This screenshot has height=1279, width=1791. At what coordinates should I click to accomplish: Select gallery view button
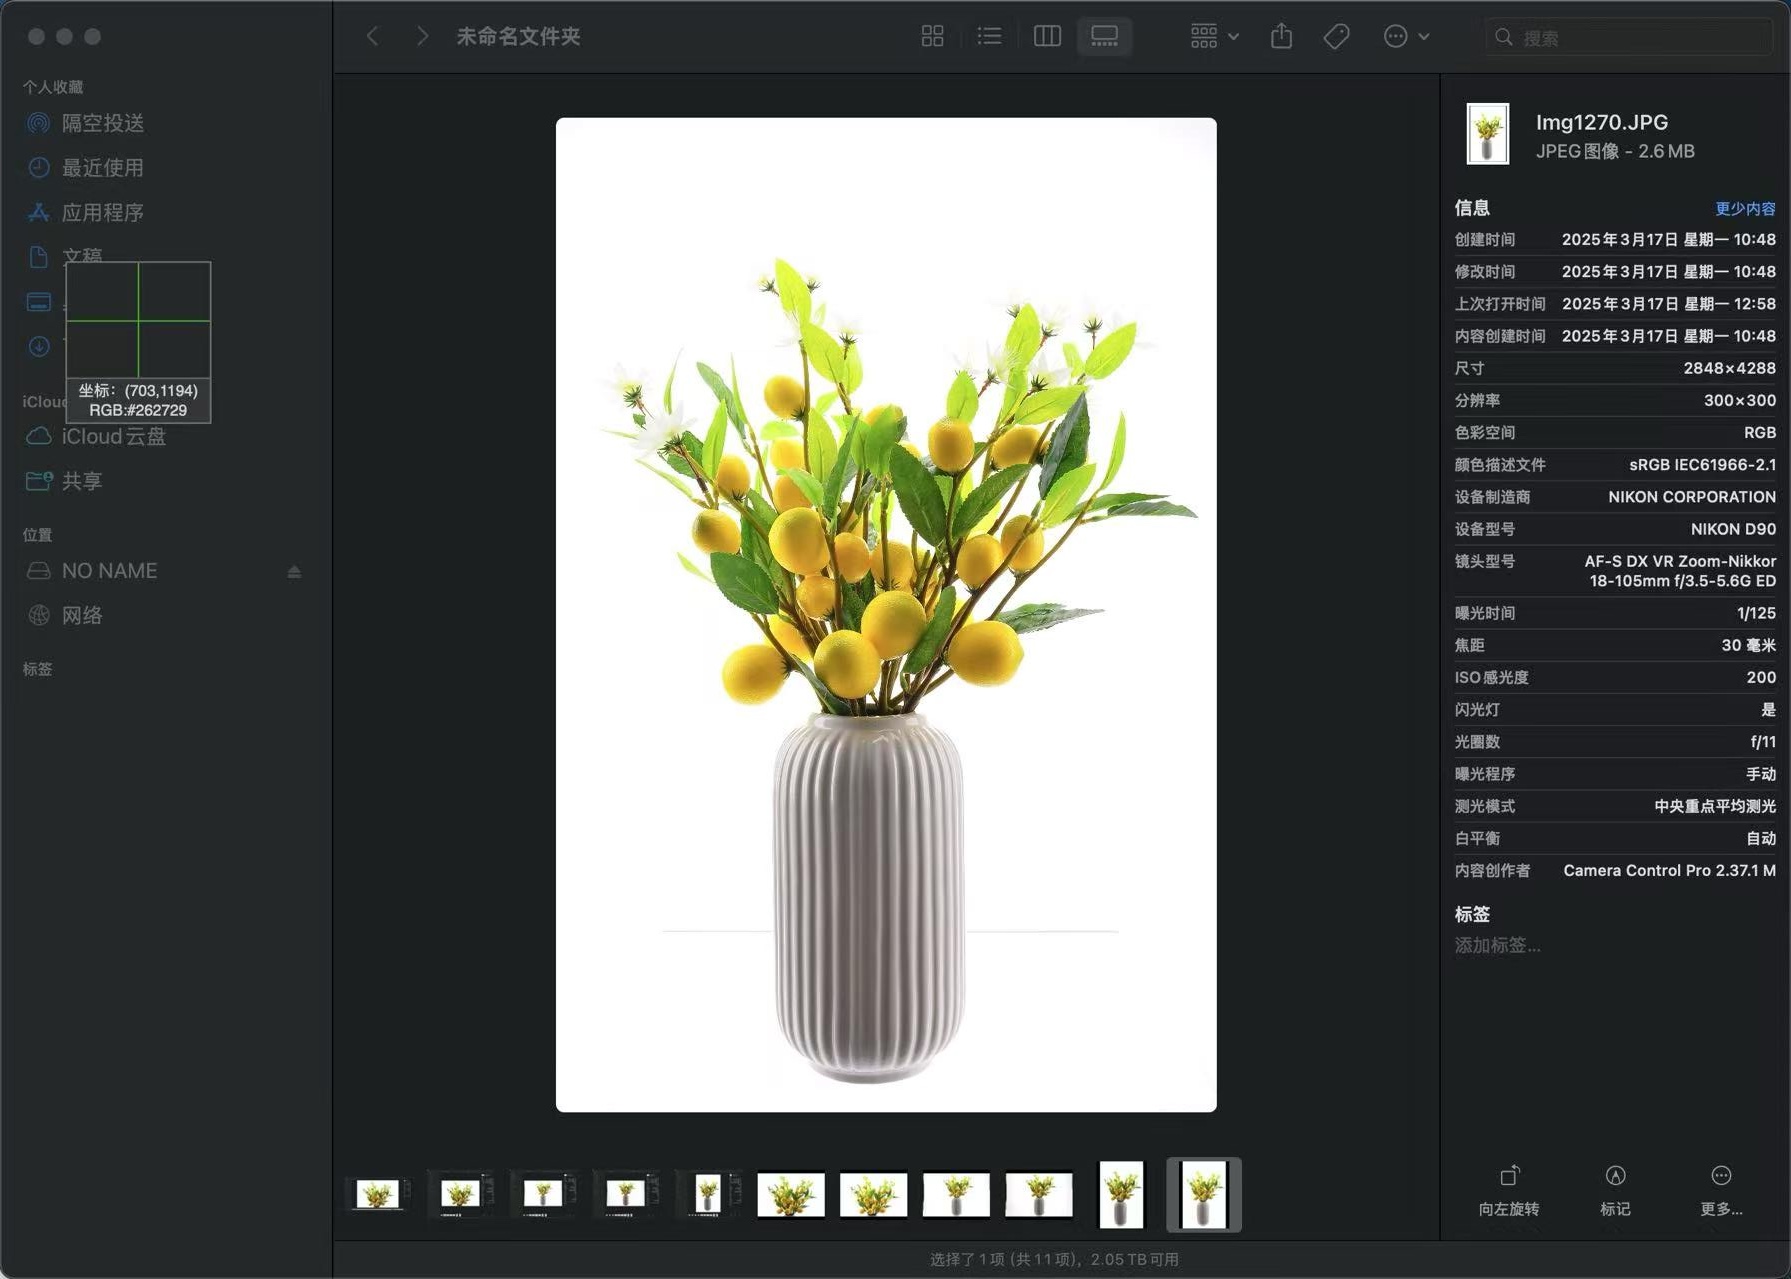pyautogui.click(x=1104, y=37)
